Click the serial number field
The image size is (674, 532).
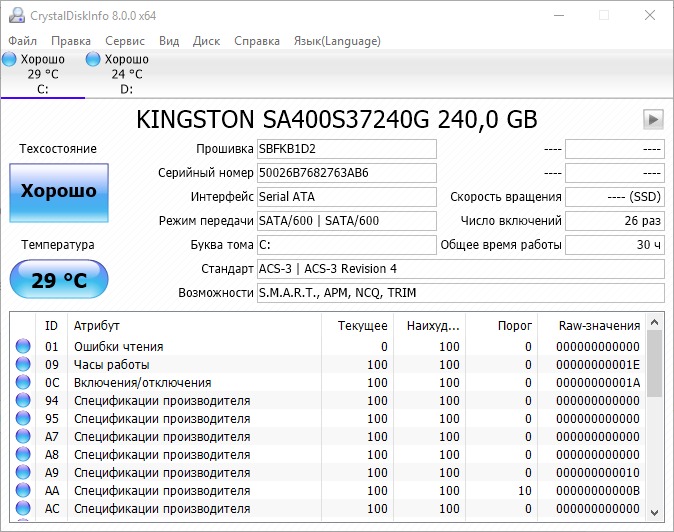click(x=346, y=173)
